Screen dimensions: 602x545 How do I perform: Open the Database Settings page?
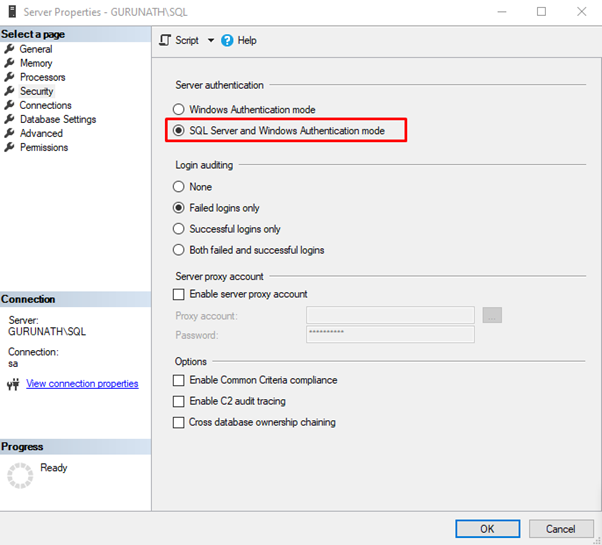point(58,119)
